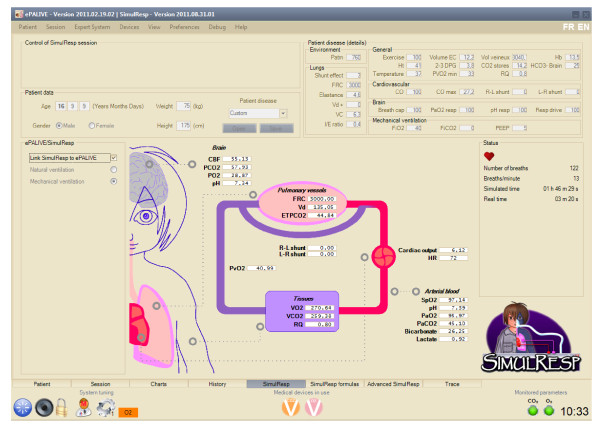Click the circle node next to Arterial blood label

(x=416, y=292)
